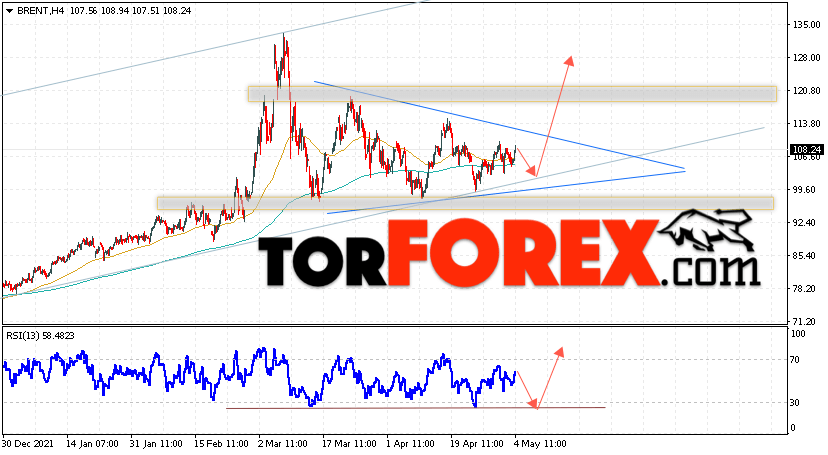The height and width of the screenshot is (455, 828).
Task: Click the 30 Dec 2021 date label
Action: pos(28,443)
